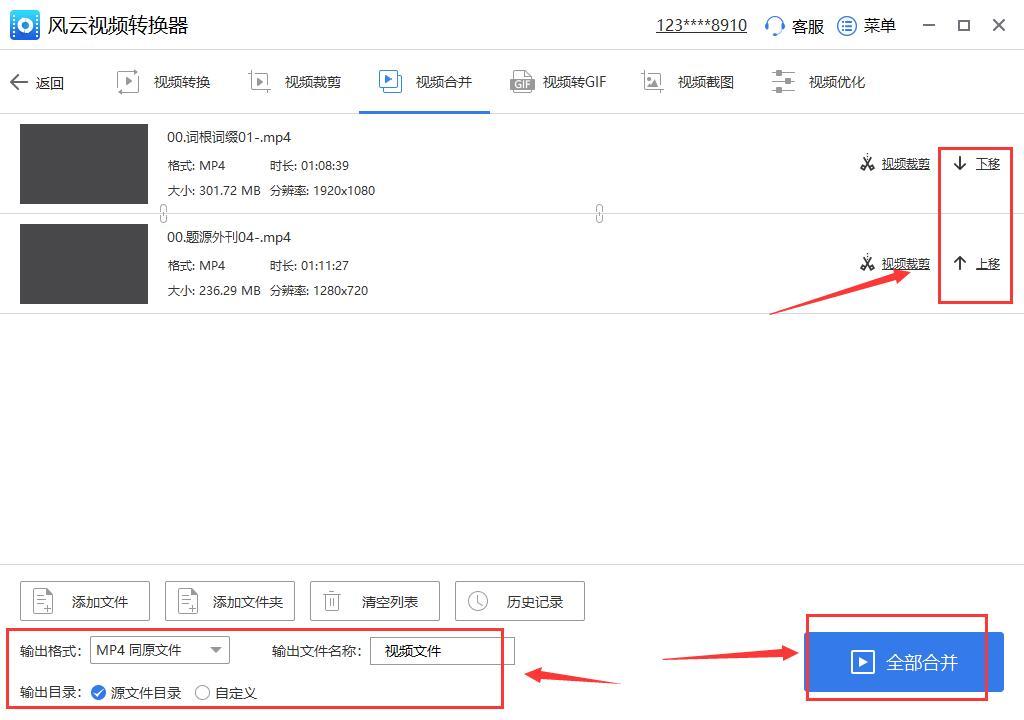This screenshot has height=720, width=1024.
Task: Open the 视频优化 tab
Action: coord(837,82)
